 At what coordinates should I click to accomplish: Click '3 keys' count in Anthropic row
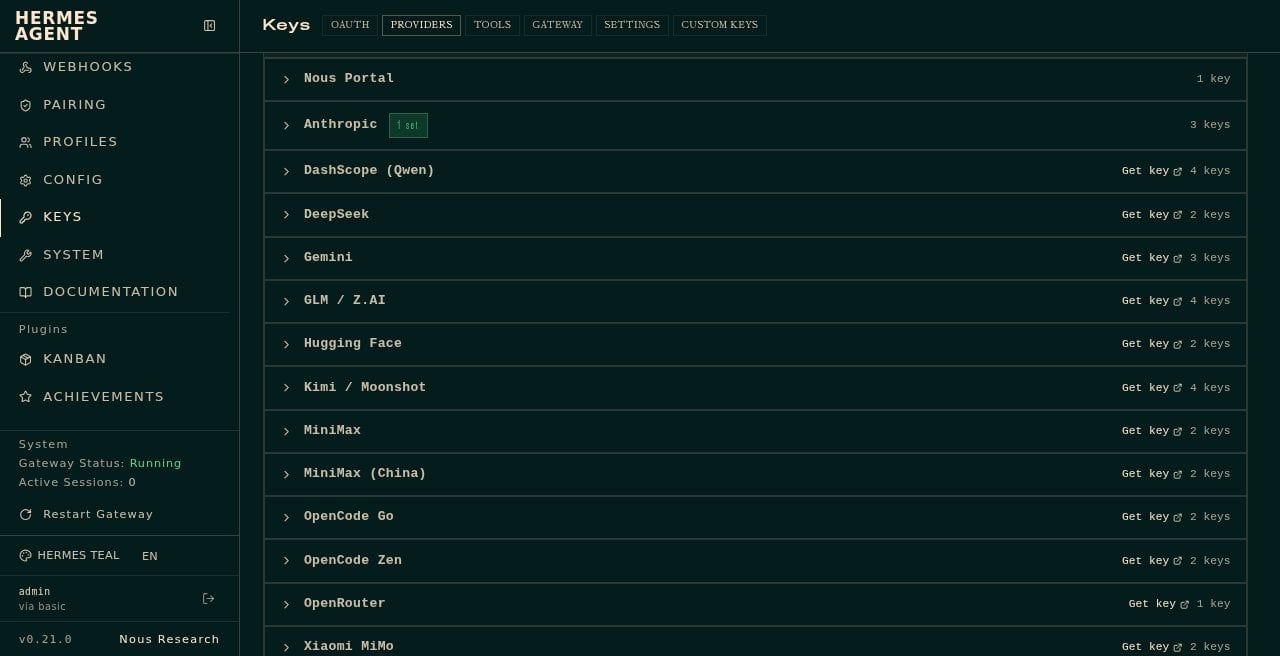(1210, 125)
